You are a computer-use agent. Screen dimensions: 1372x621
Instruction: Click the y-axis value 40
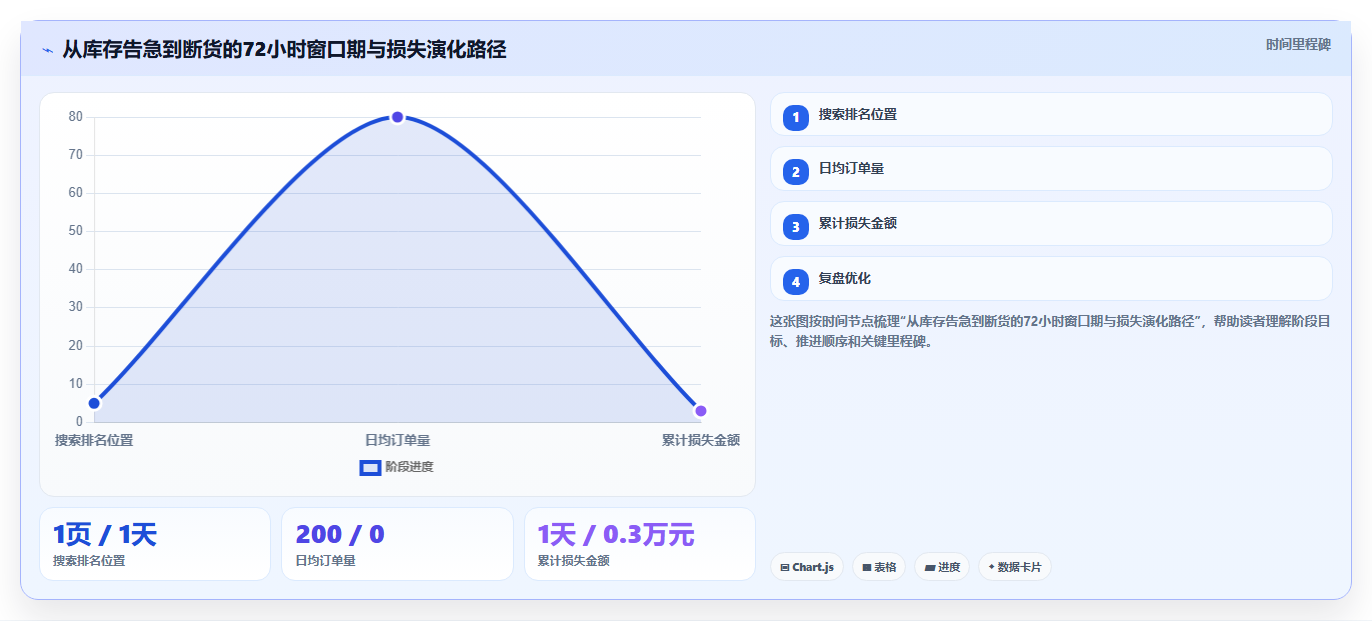pyautogui.click(x=76, y=269)
